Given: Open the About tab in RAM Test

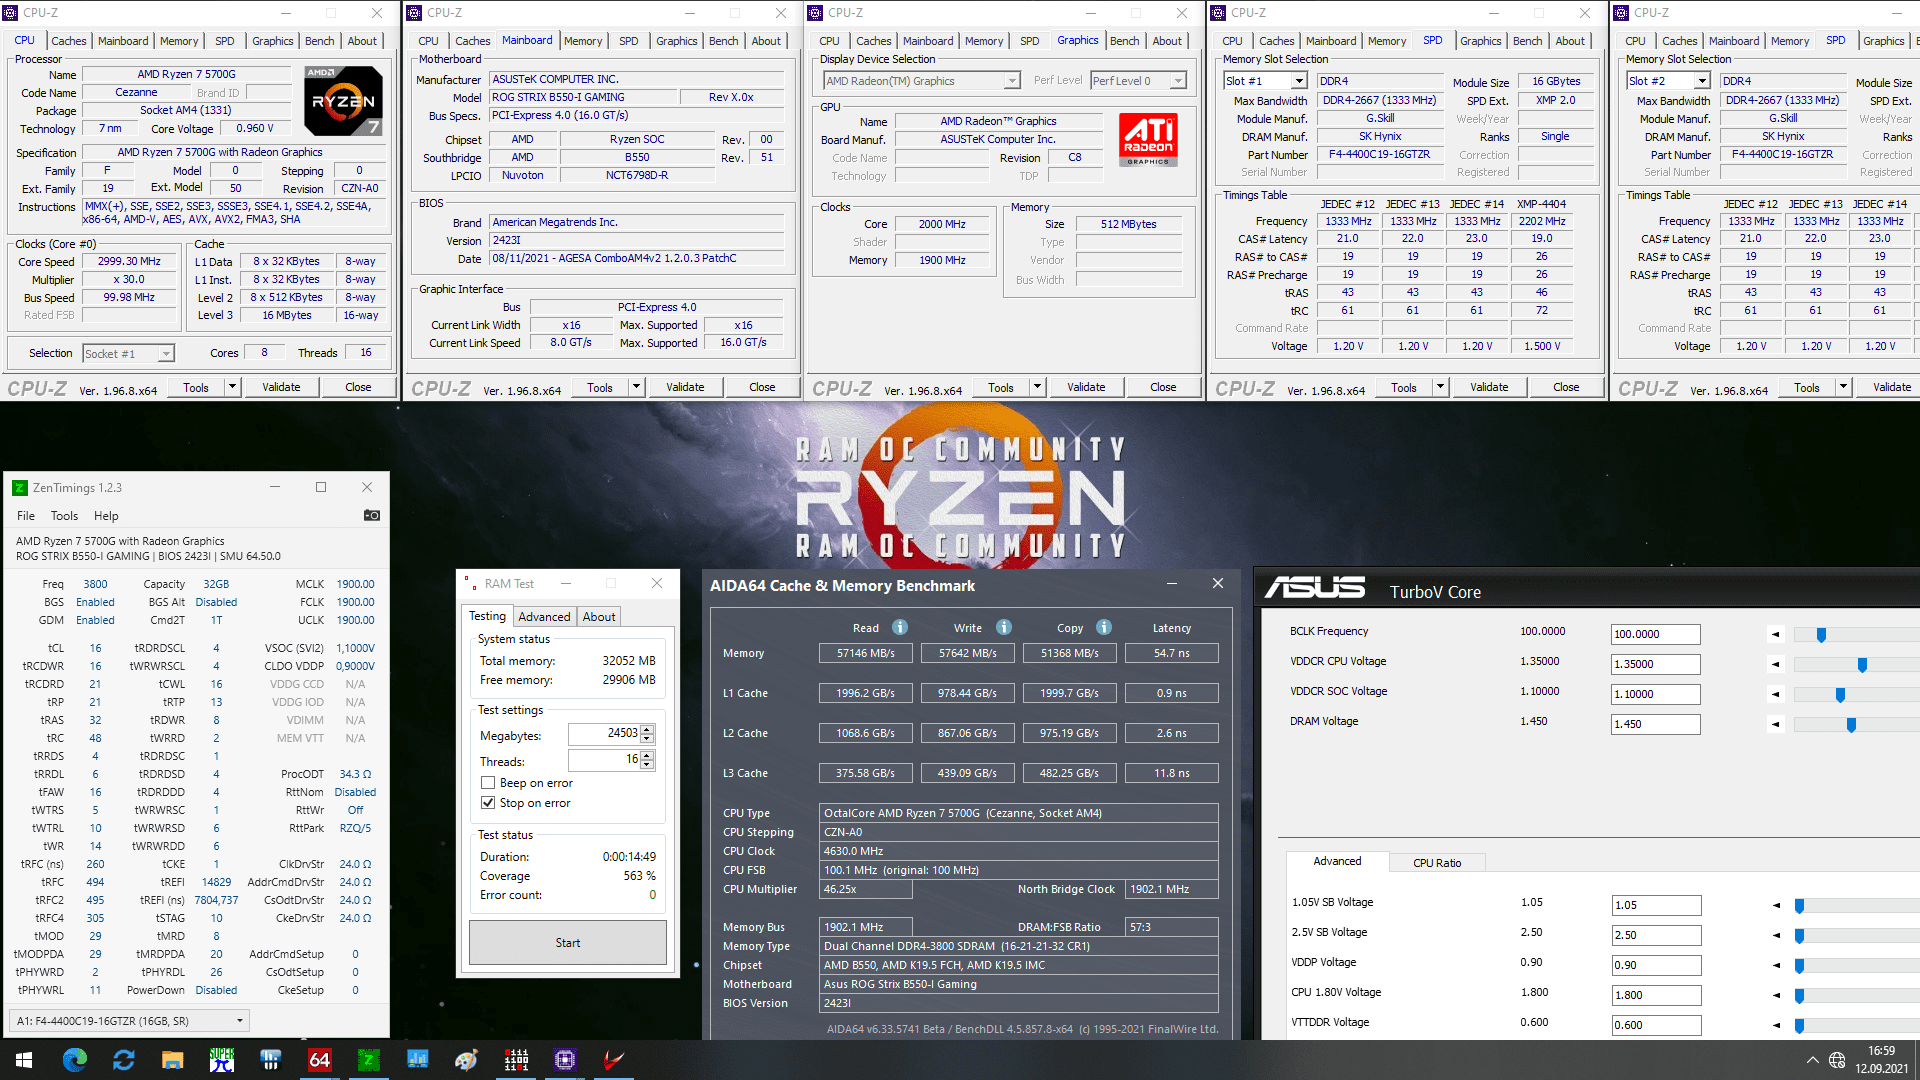Looking at the screenshot, I should tap(599, 617).
